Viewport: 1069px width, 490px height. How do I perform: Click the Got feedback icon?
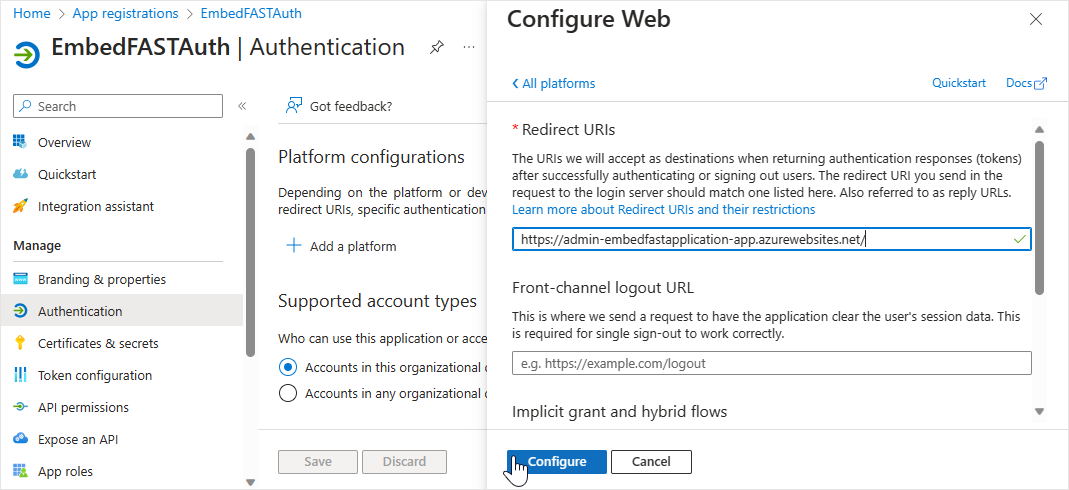point(294,106)
